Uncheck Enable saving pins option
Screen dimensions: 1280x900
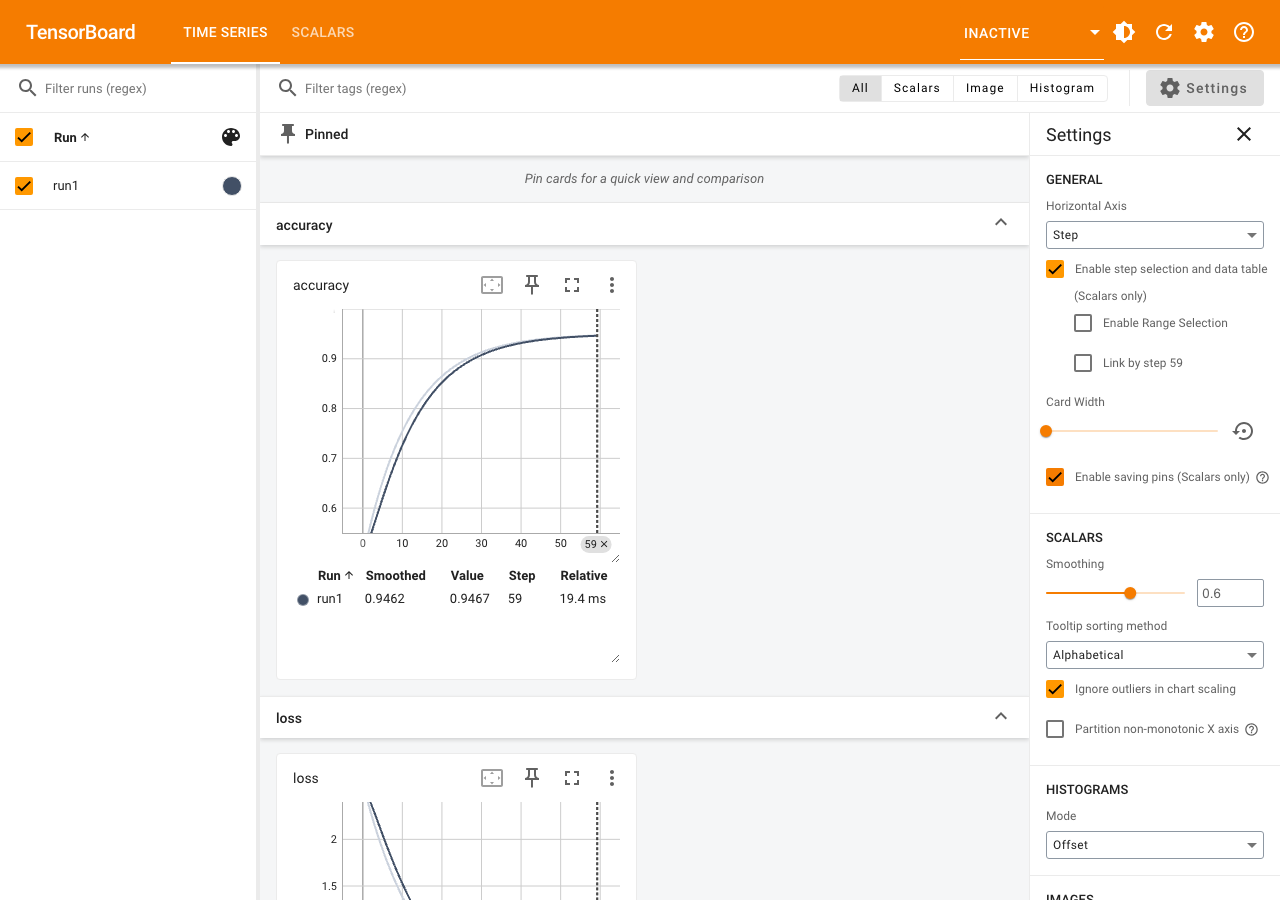1055,477
